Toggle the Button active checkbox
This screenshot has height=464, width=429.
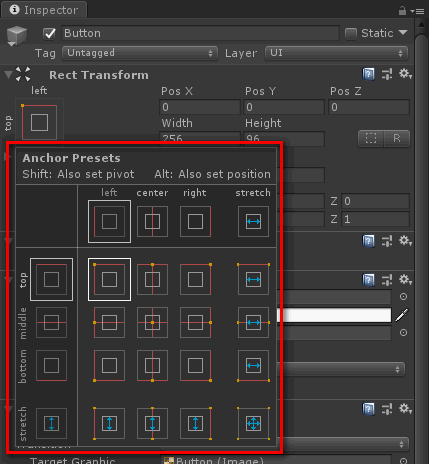click(49, 33)
